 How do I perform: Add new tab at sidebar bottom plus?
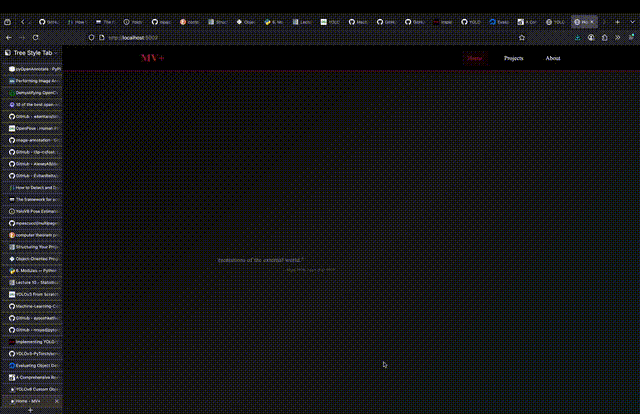(x=30, y=410)
